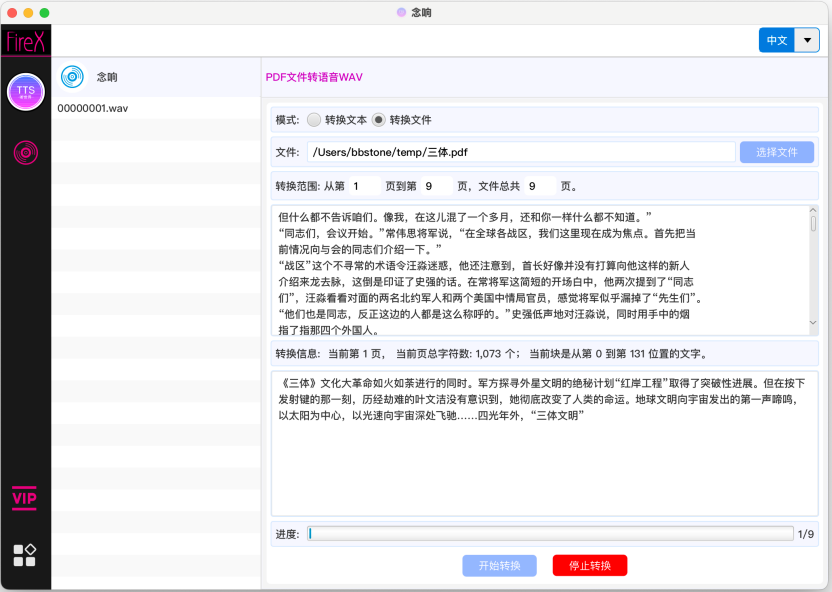Click the file path input field
Viewport: 832px width, 592px height.
[521, 152]
